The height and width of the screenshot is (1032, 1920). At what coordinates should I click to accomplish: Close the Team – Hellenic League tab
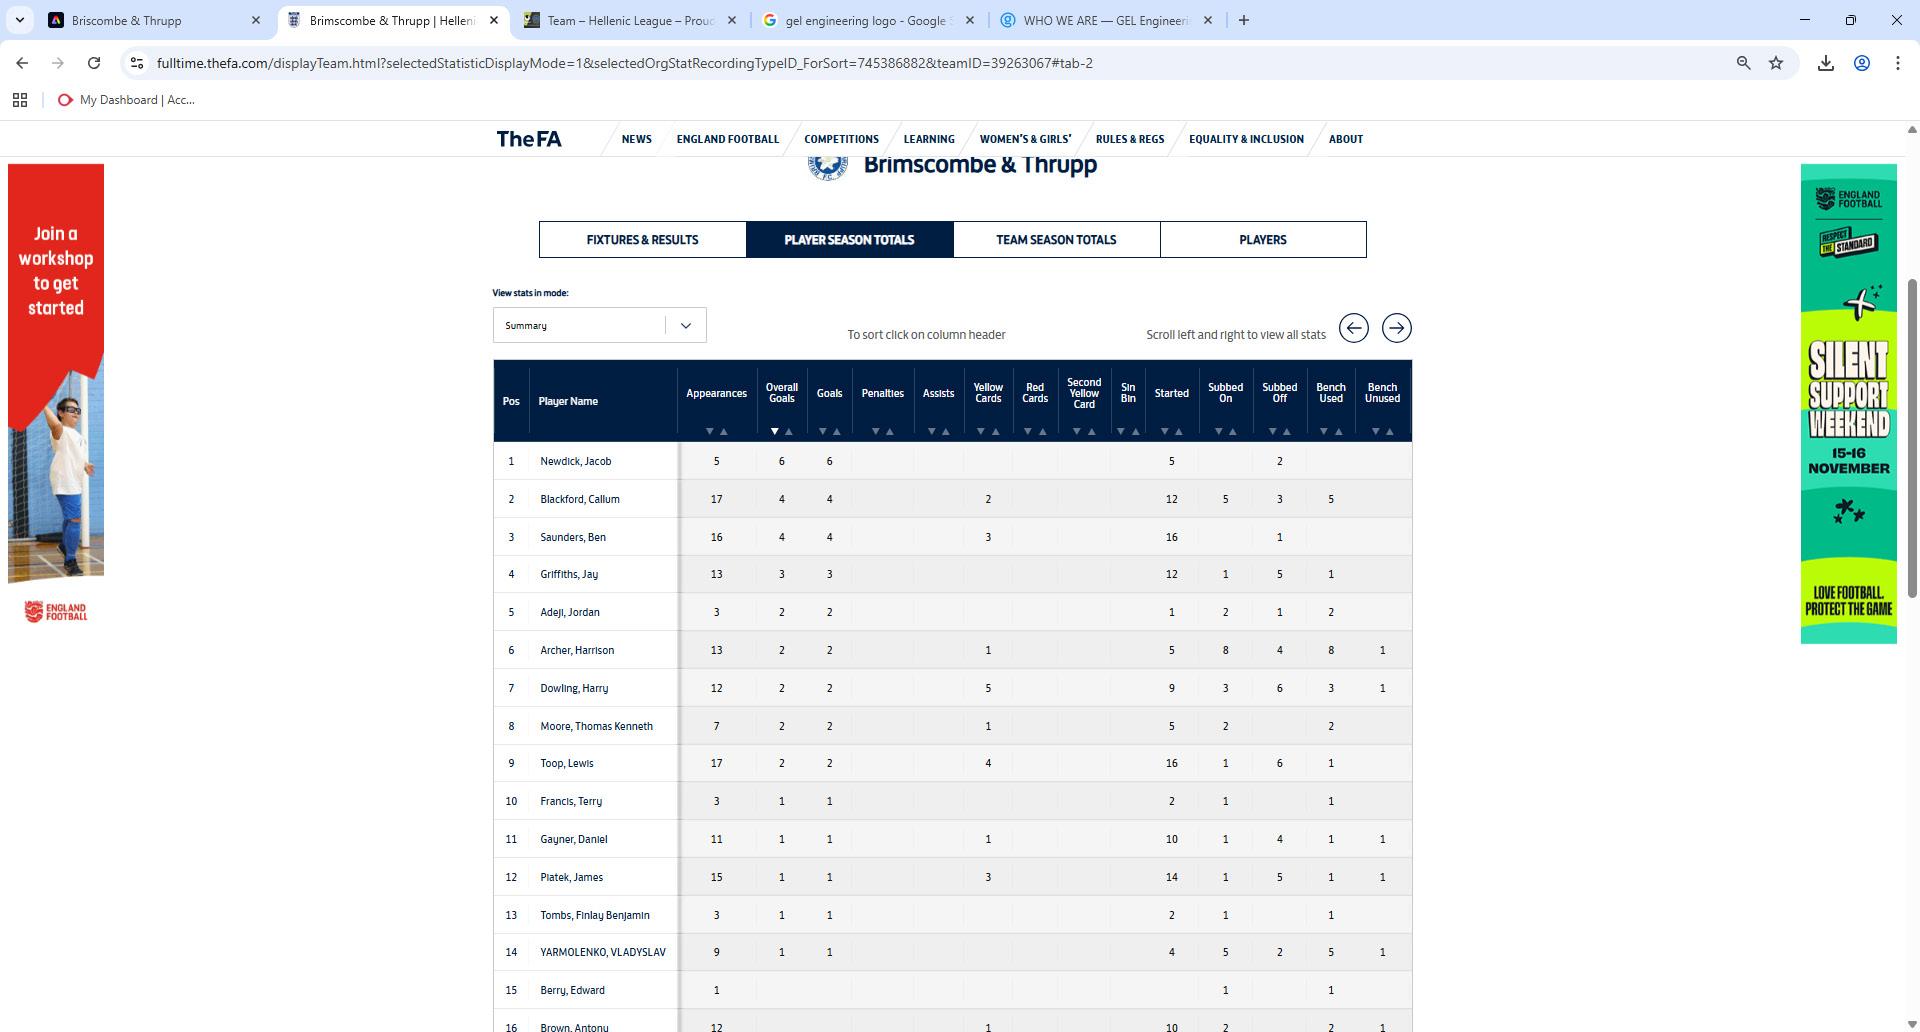point(732,20)
